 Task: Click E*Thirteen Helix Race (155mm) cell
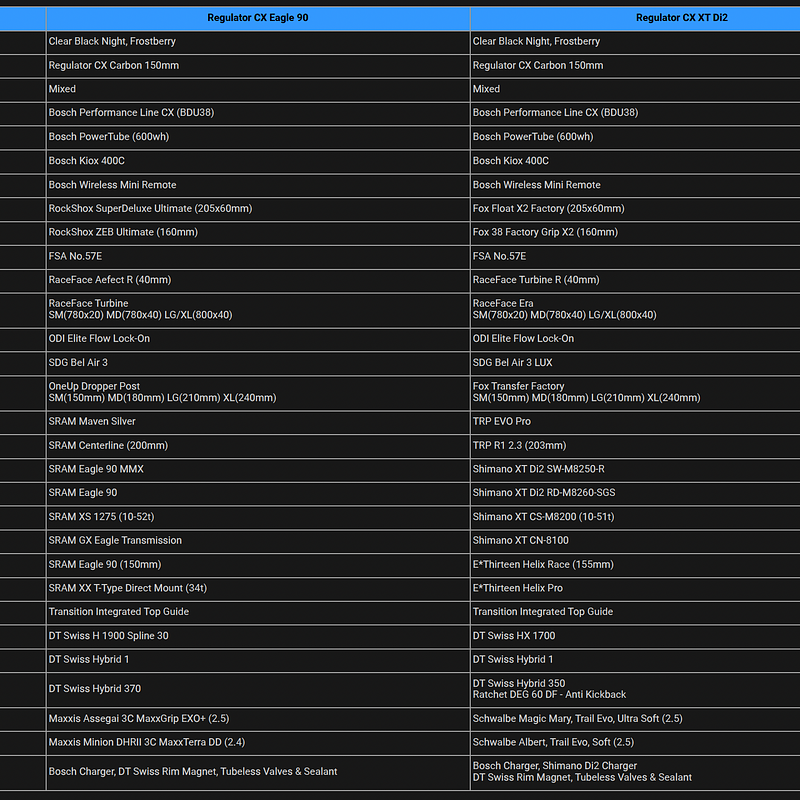tap(635, 565)
